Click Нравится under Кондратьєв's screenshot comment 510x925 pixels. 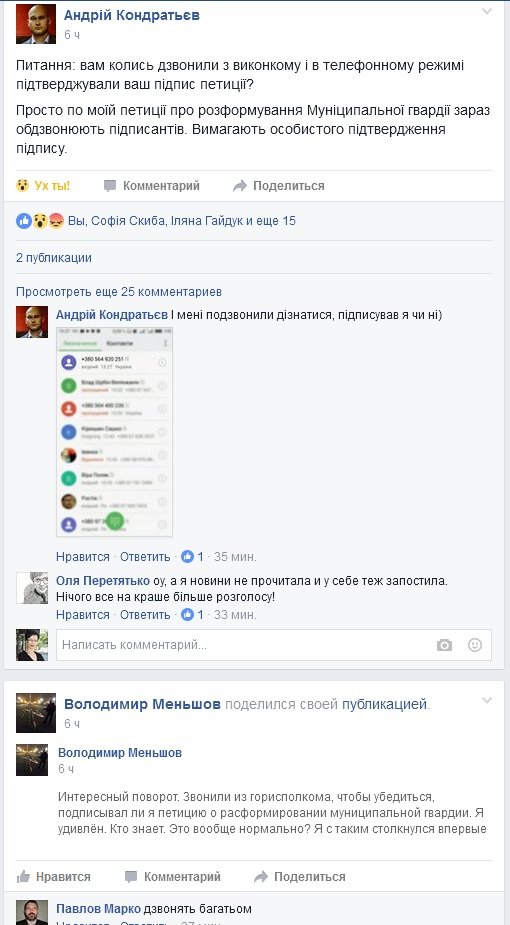tap(83, 557)
